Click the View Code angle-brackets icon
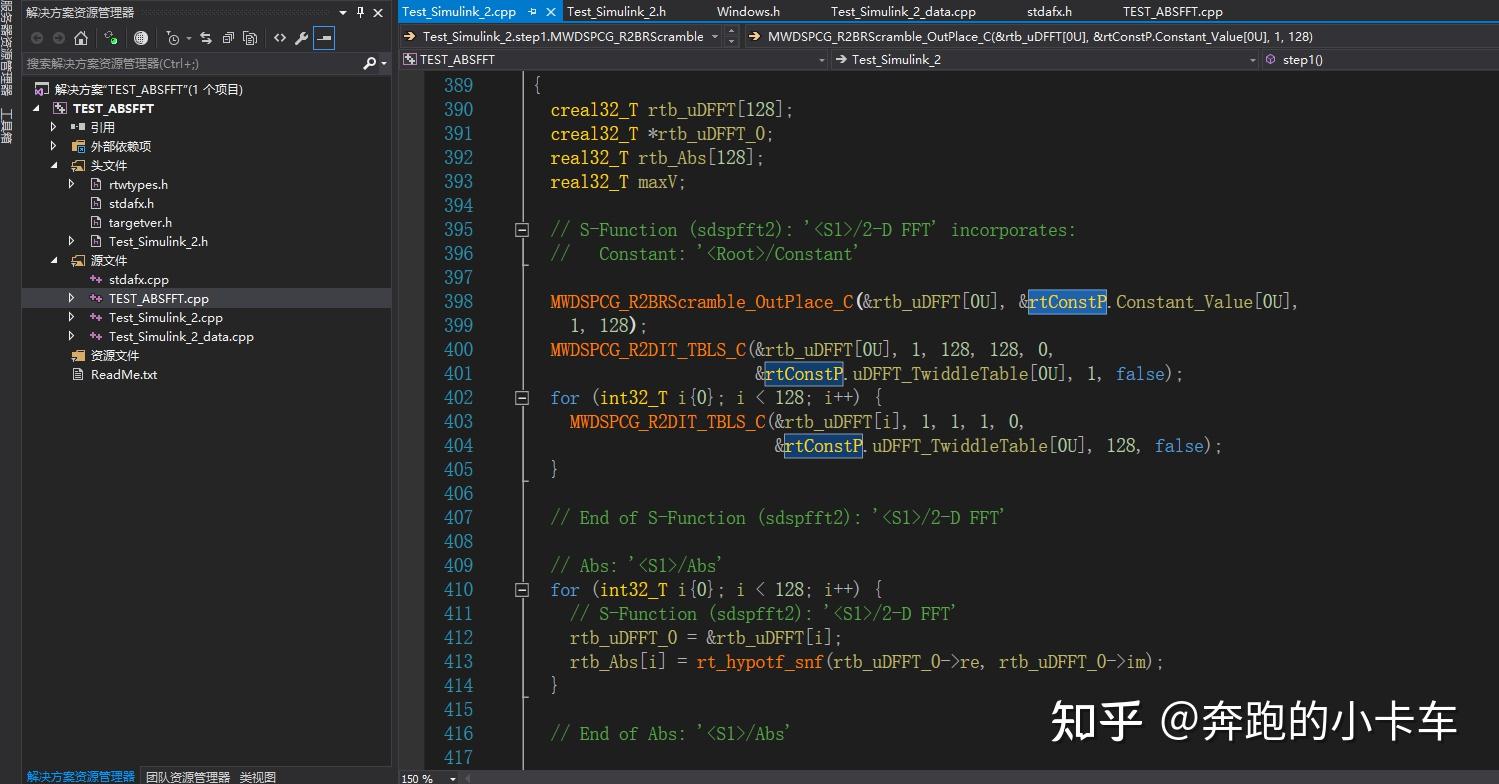 coord(280,37)
